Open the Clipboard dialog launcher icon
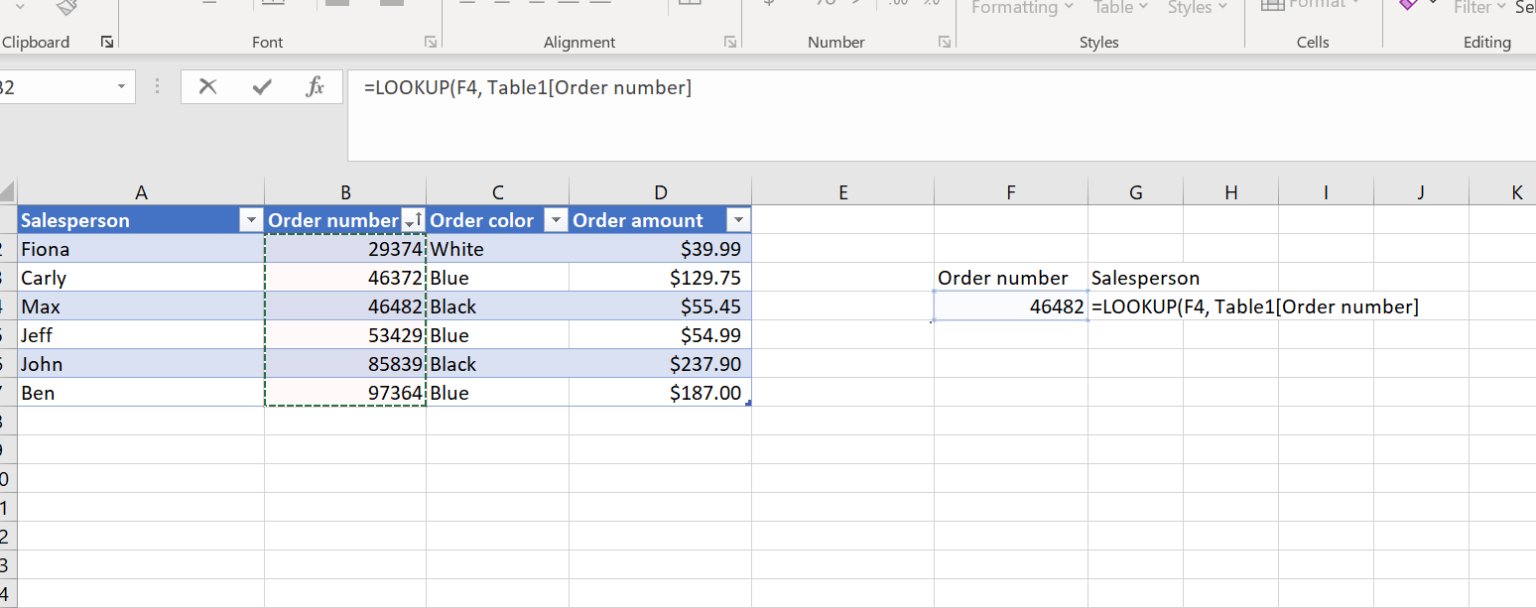This screenshot has width=1536, height=608. [x=107, y=41]
